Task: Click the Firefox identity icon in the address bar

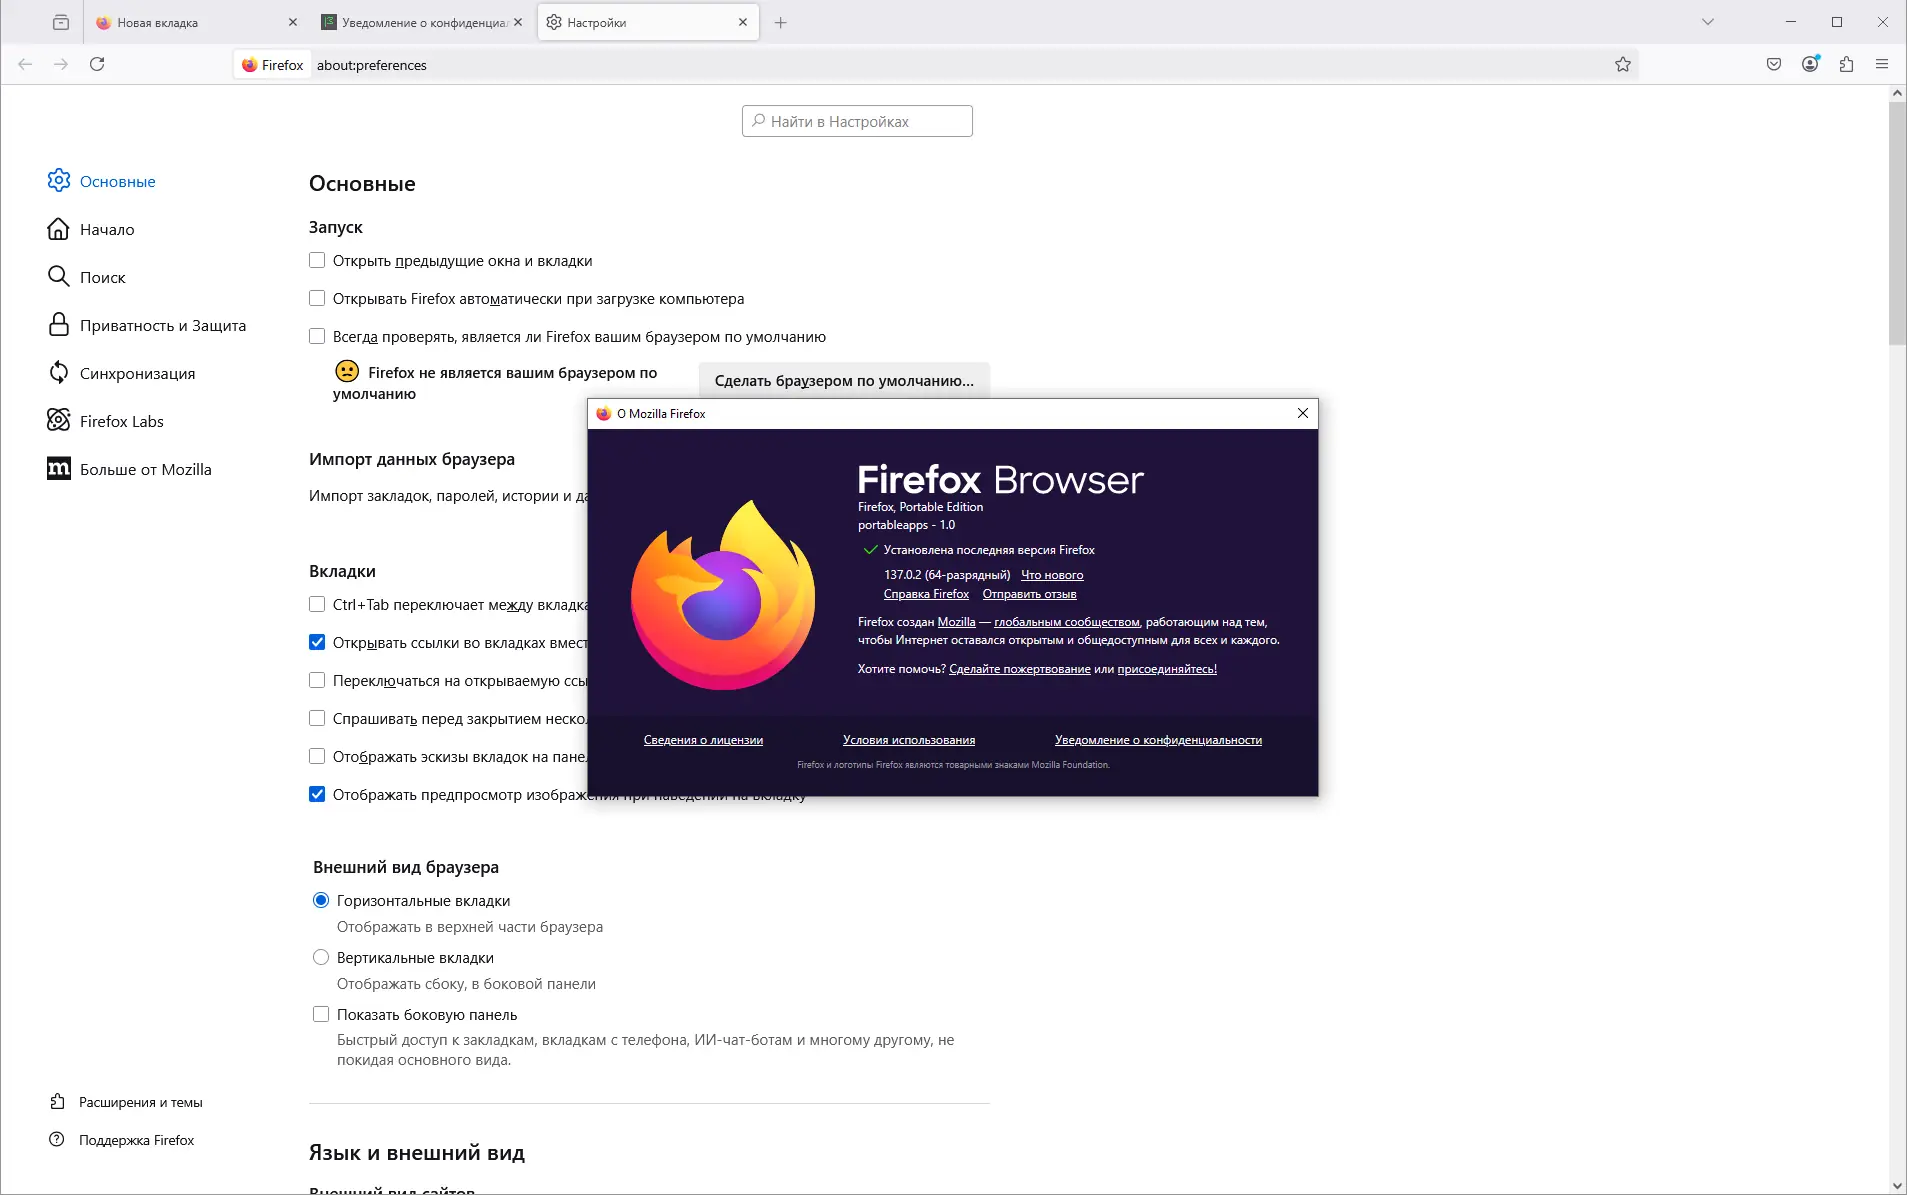Action: click(x=272, y=65)
